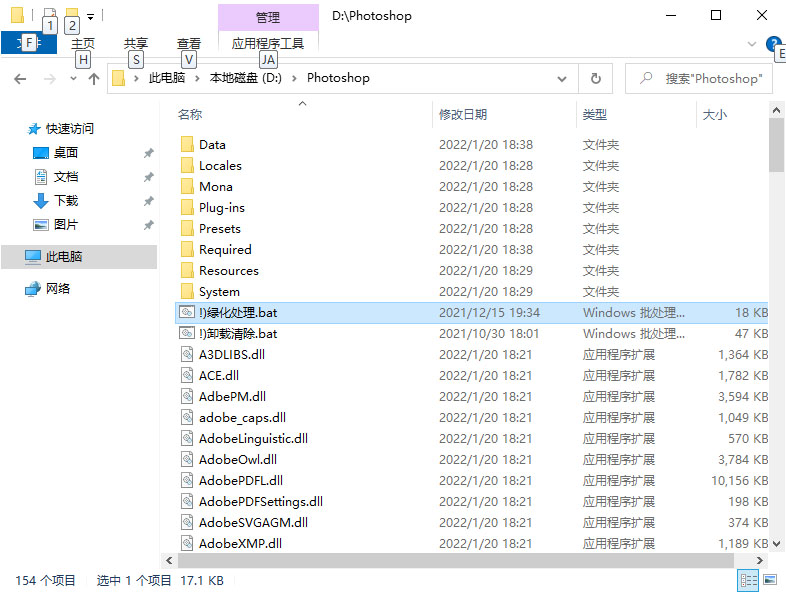Expand address bar history dropdown
Image resolution: width=786 pixels, height=593 pixels.
pos(562,79)
